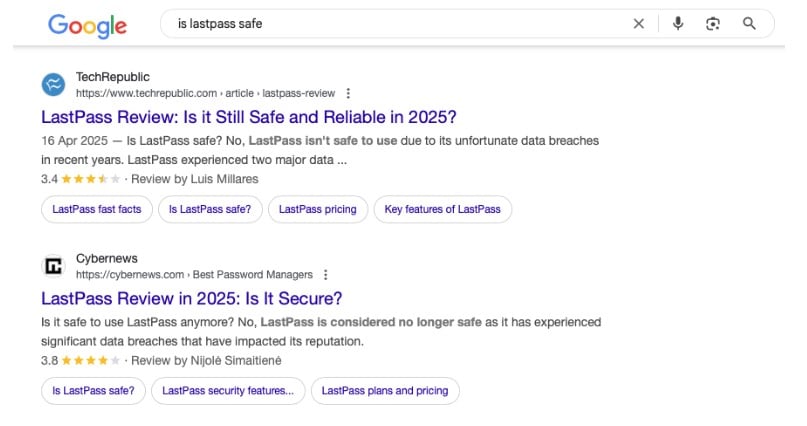The width and height of the screenshot is (807, 426).
Task: Select the 'LastPass pricing' chip
Action: (318, 209)
